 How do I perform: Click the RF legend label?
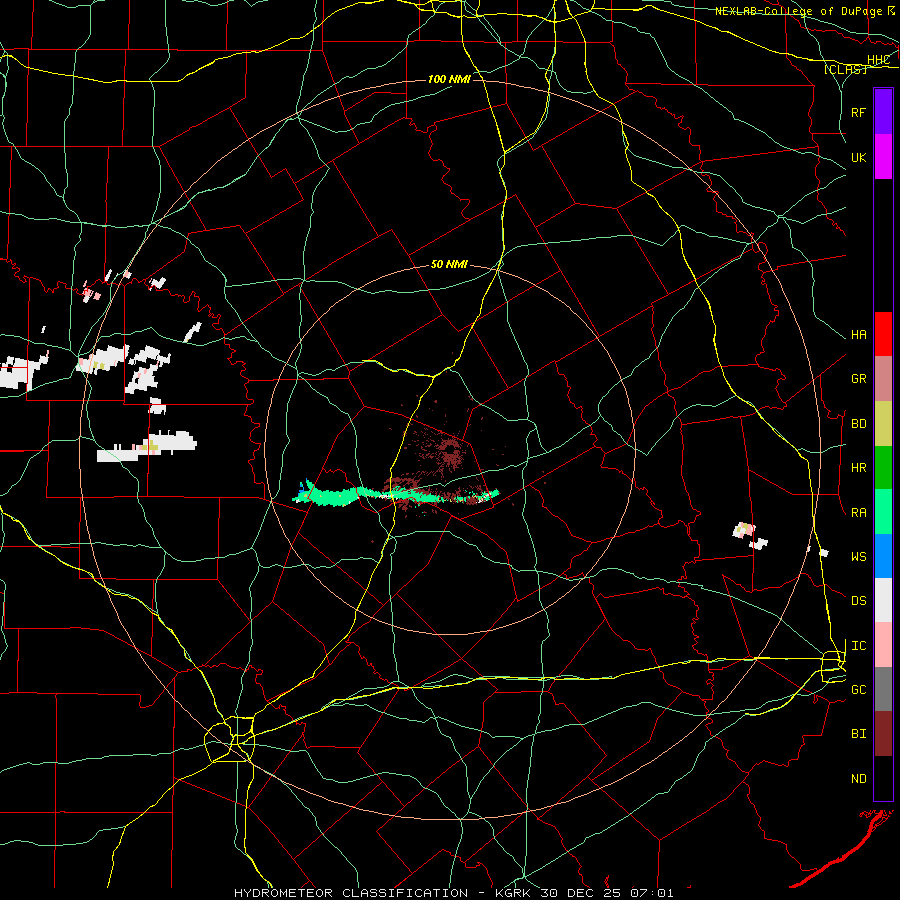click(858, 112)
